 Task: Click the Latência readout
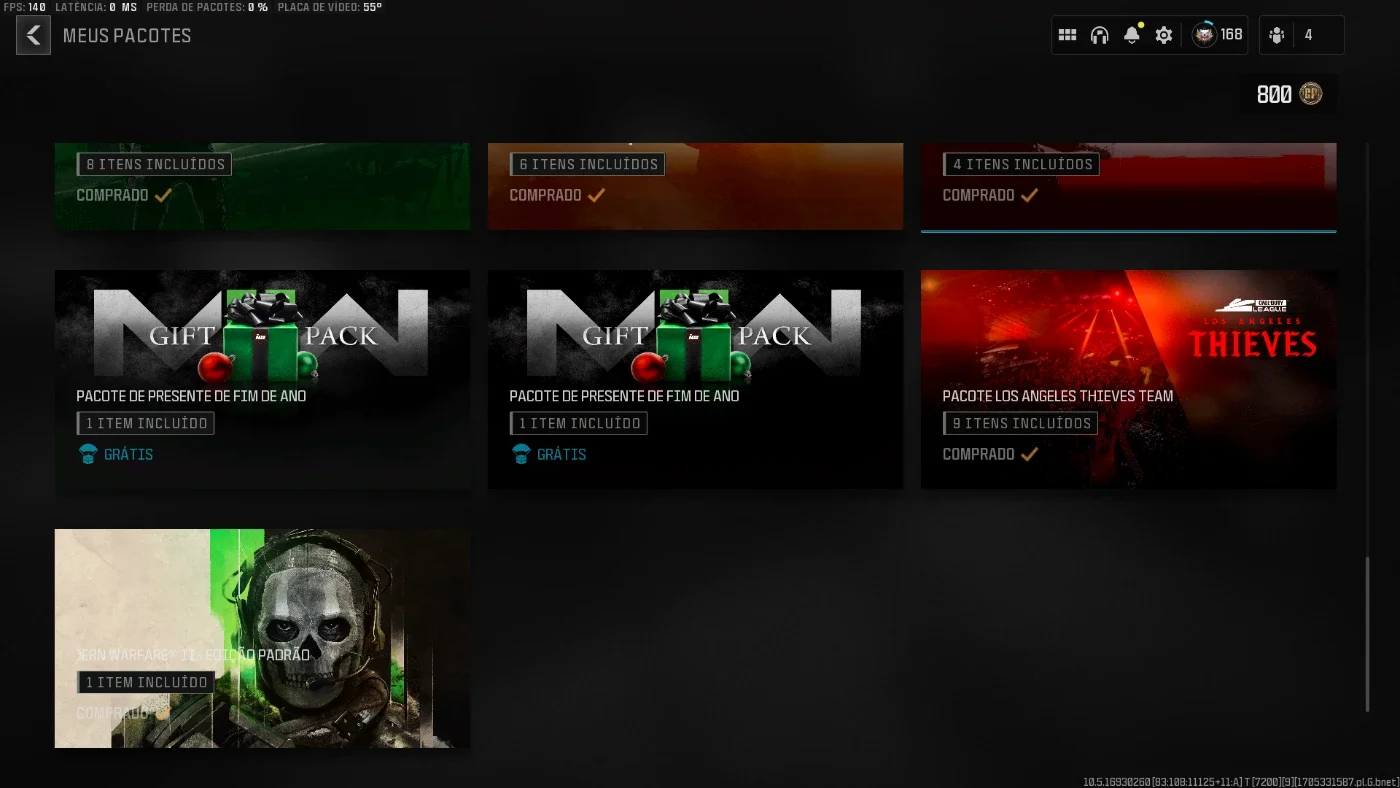(x=96, y=7)
